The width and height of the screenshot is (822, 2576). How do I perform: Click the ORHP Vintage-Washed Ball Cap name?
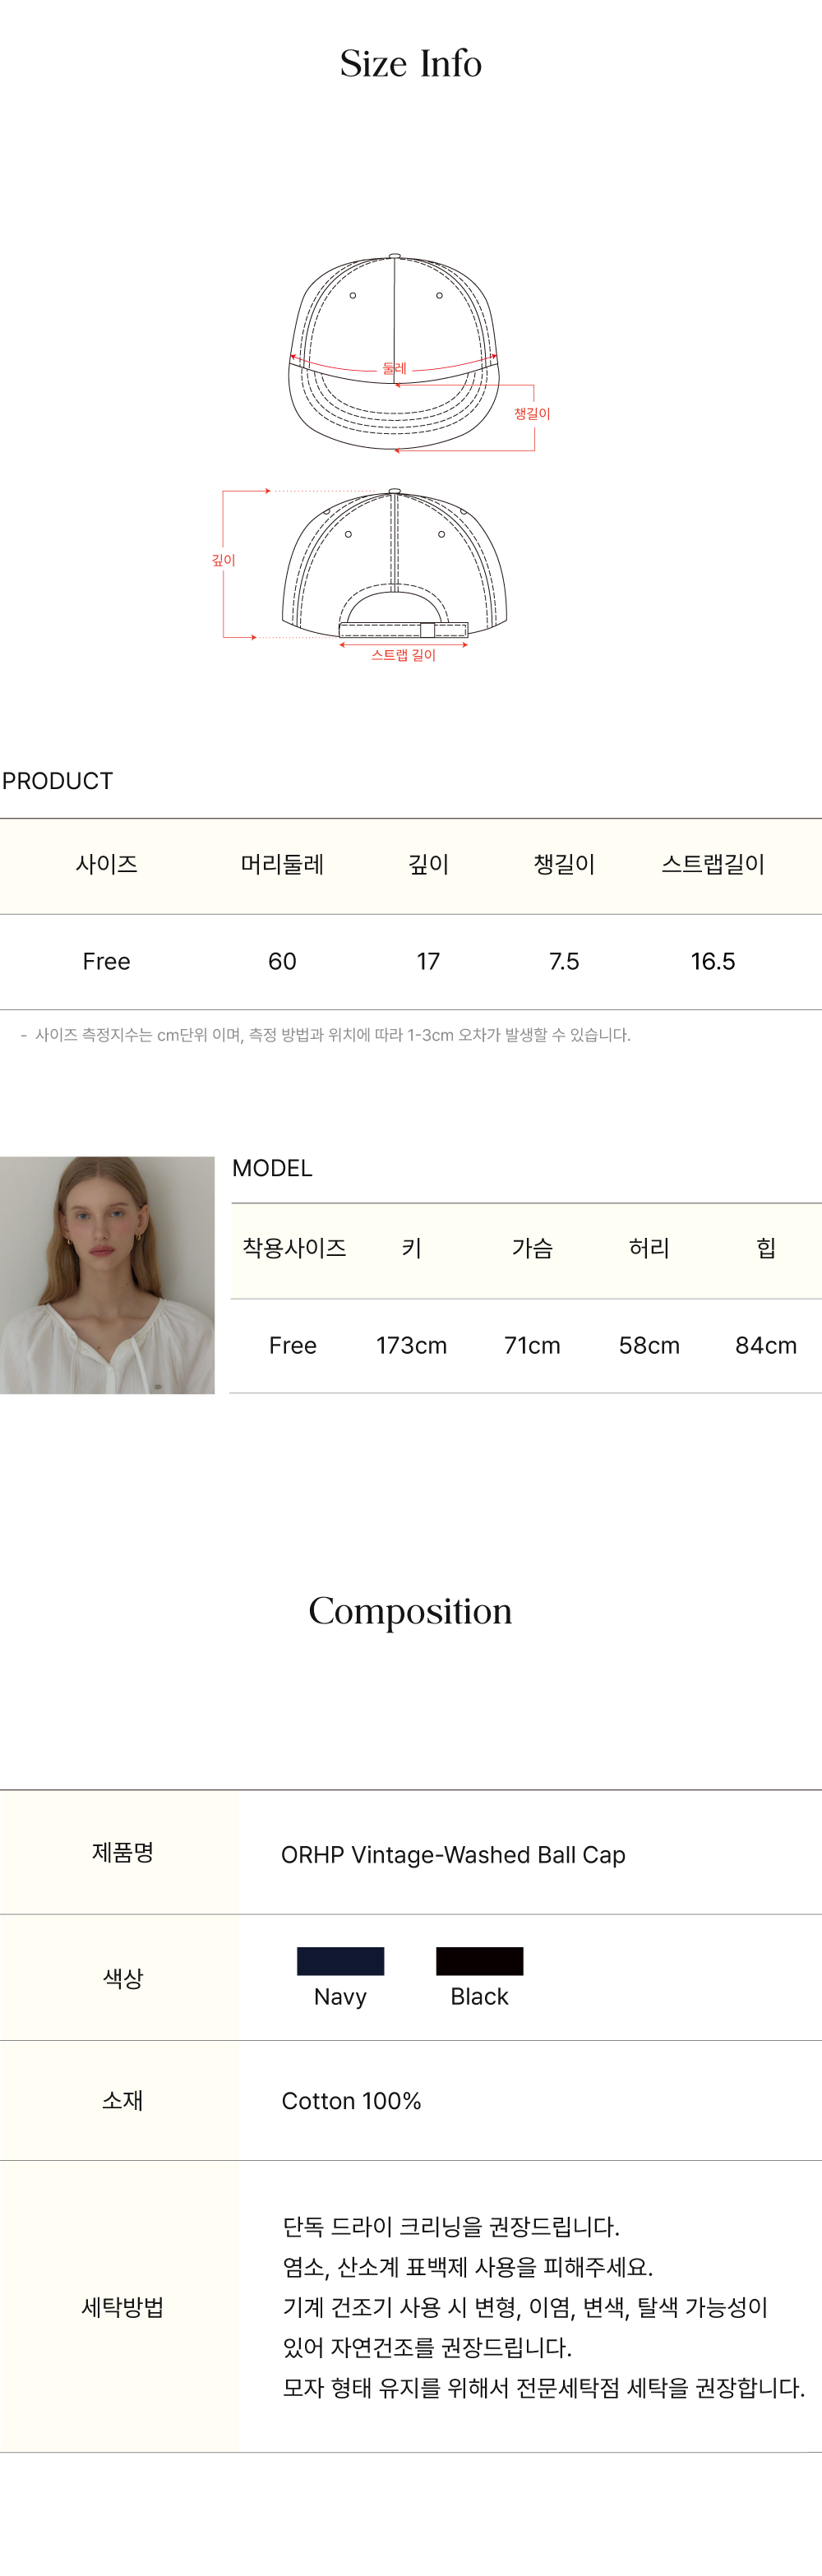[x=453, y=1855]
